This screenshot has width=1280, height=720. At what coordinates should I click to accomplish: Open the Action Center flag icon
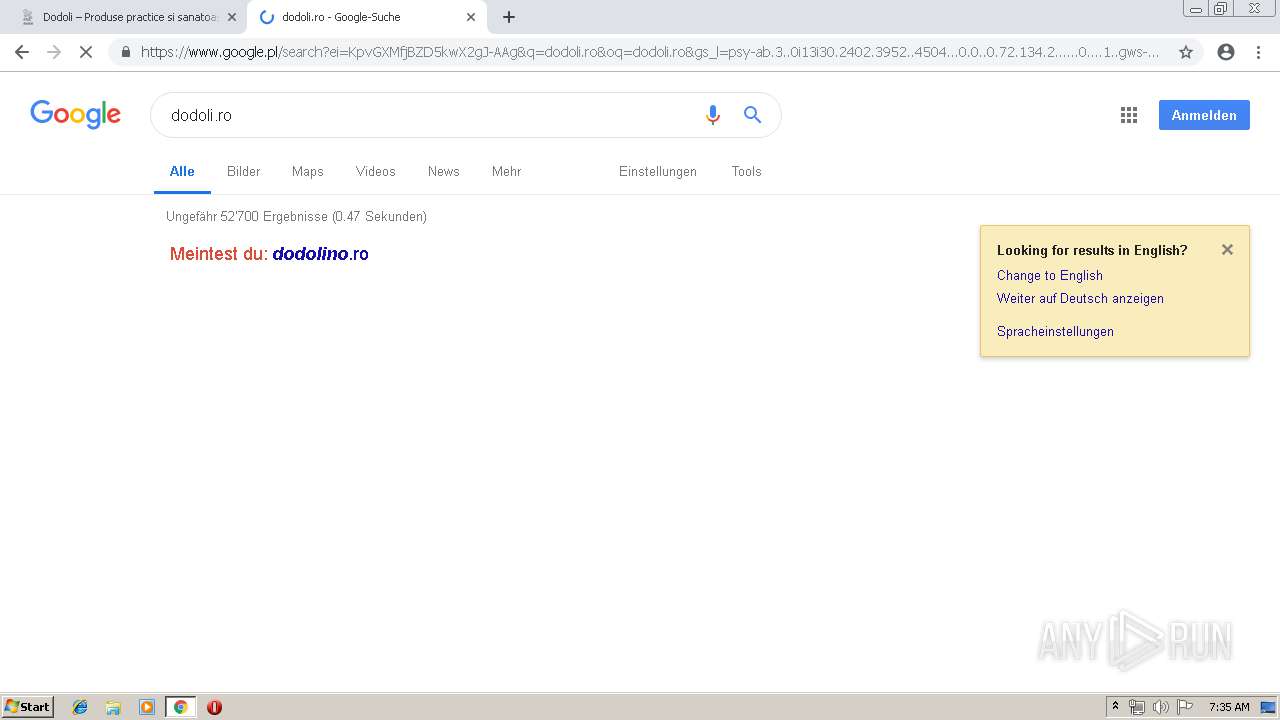tap(1184, 707)
